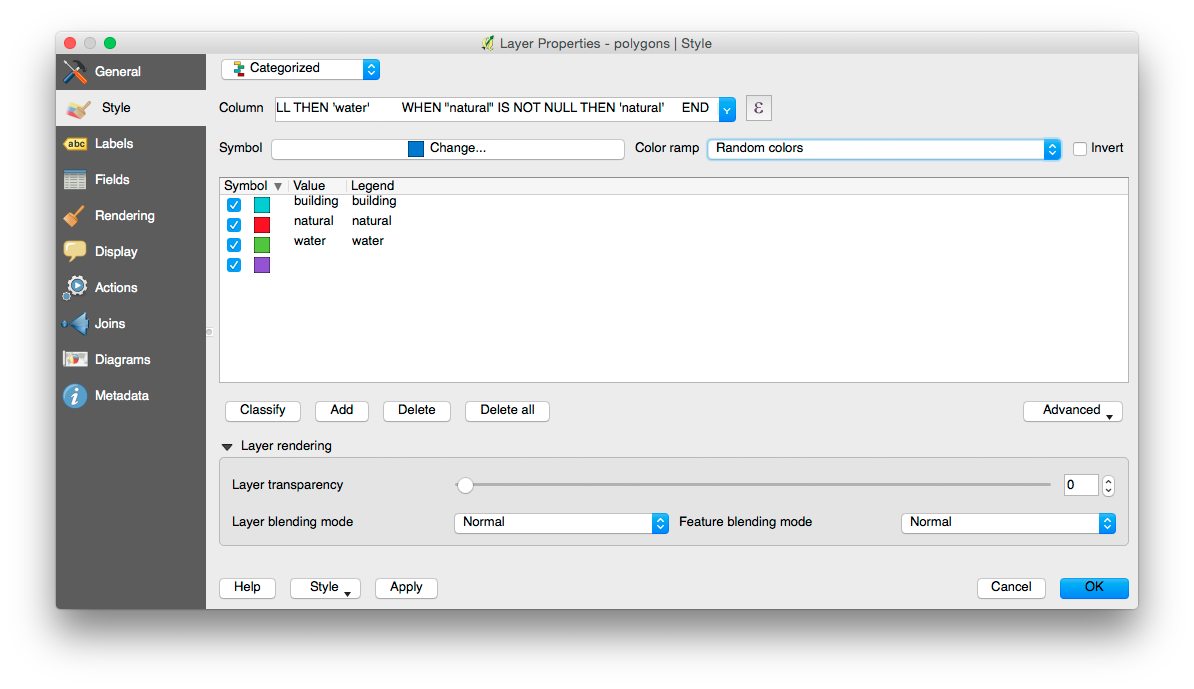Click the Joins arrow icon

75,324
